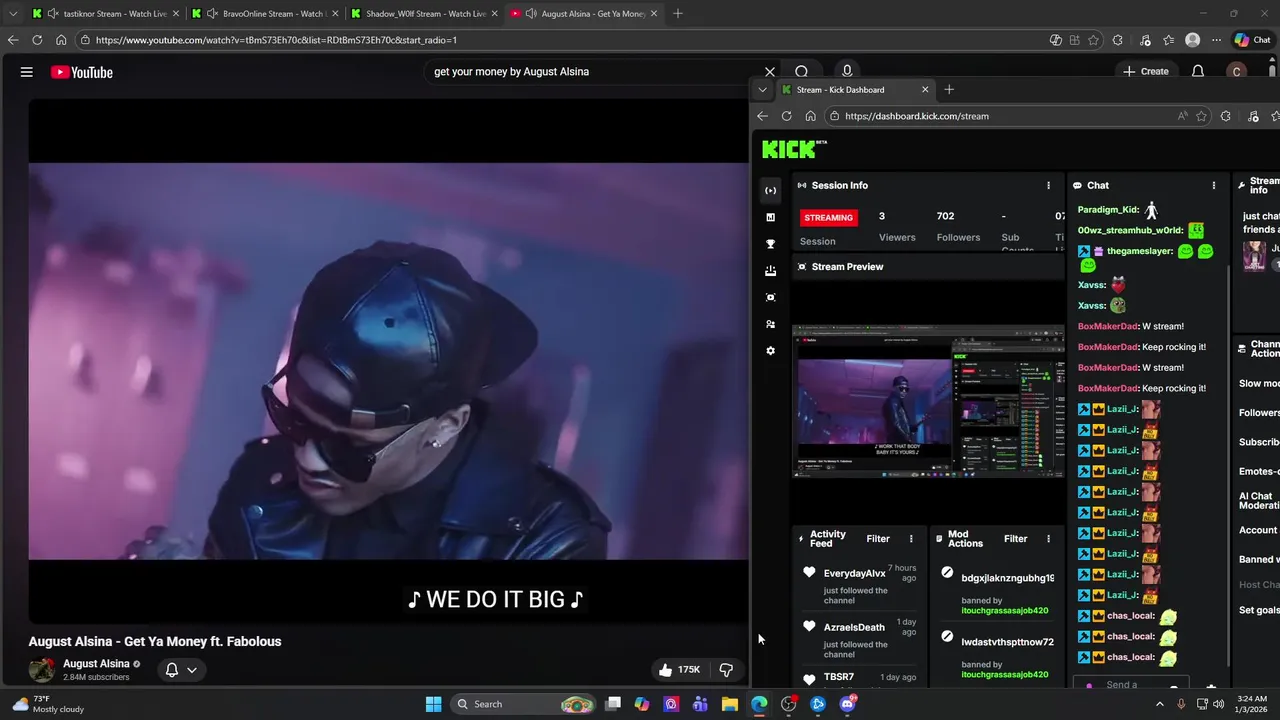The height and width of the screenshot is (720, 1280).
Task: Open Kick community users sidebar icon
Action: coord(770,324)
